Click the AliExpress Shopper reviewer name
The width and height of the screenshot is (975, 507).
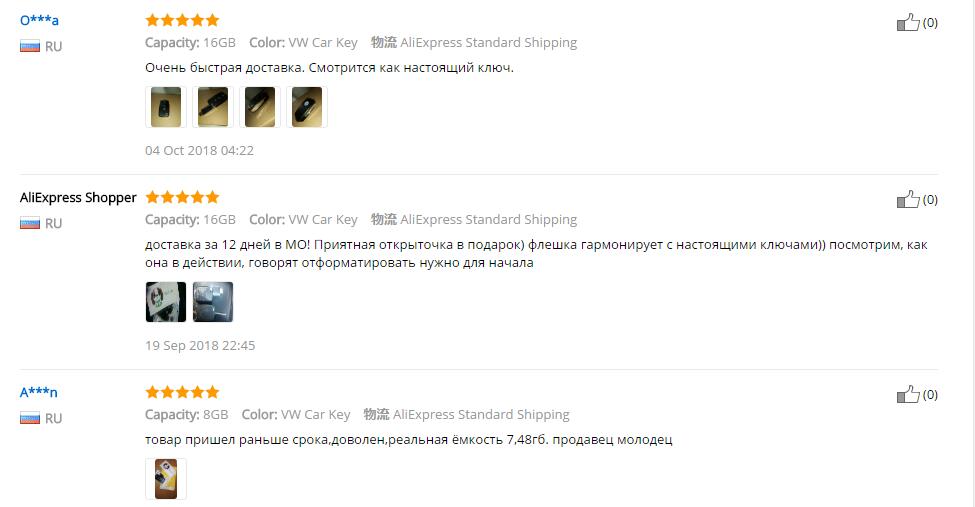click(x=78, y=198)
